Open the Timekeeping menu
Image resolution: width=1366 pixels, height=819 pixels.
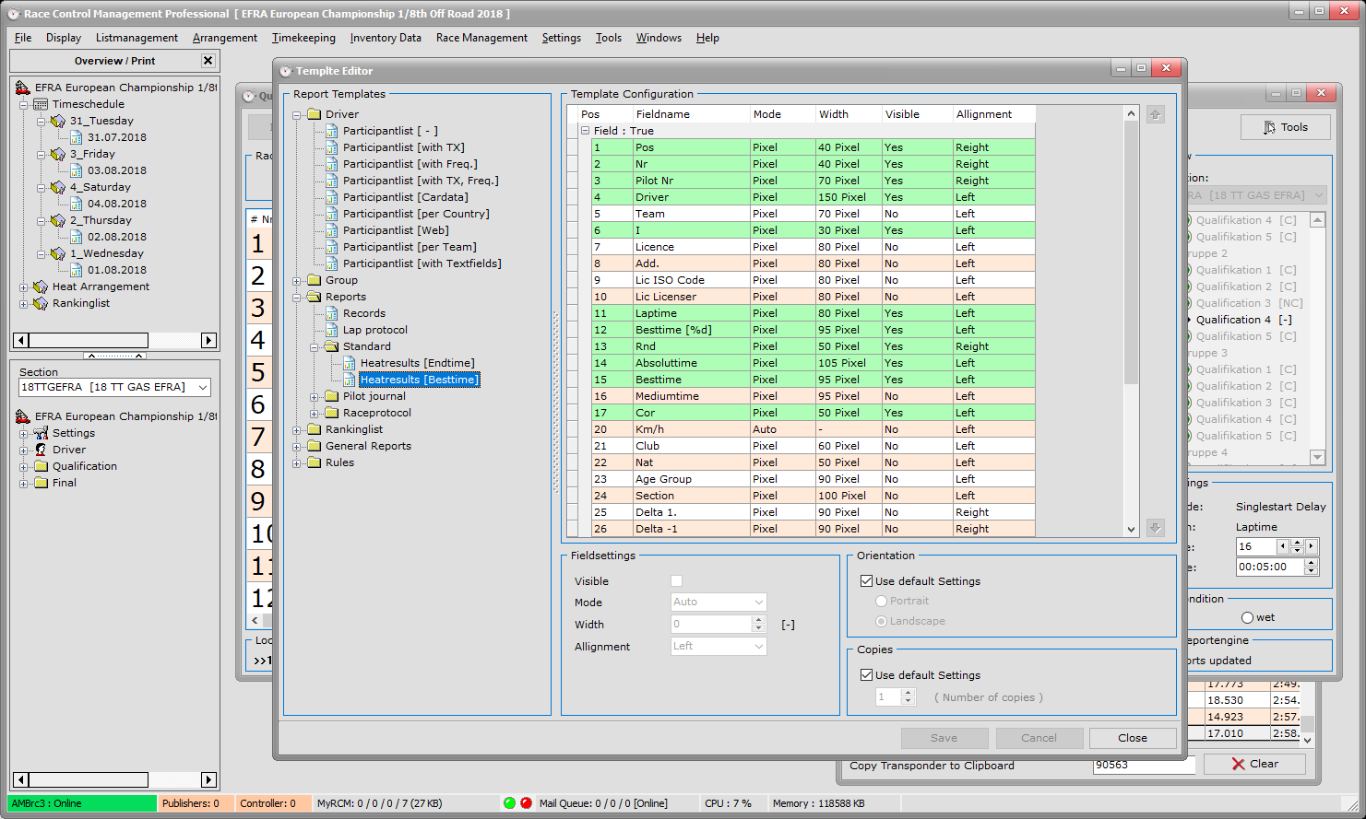pos(303,38)
